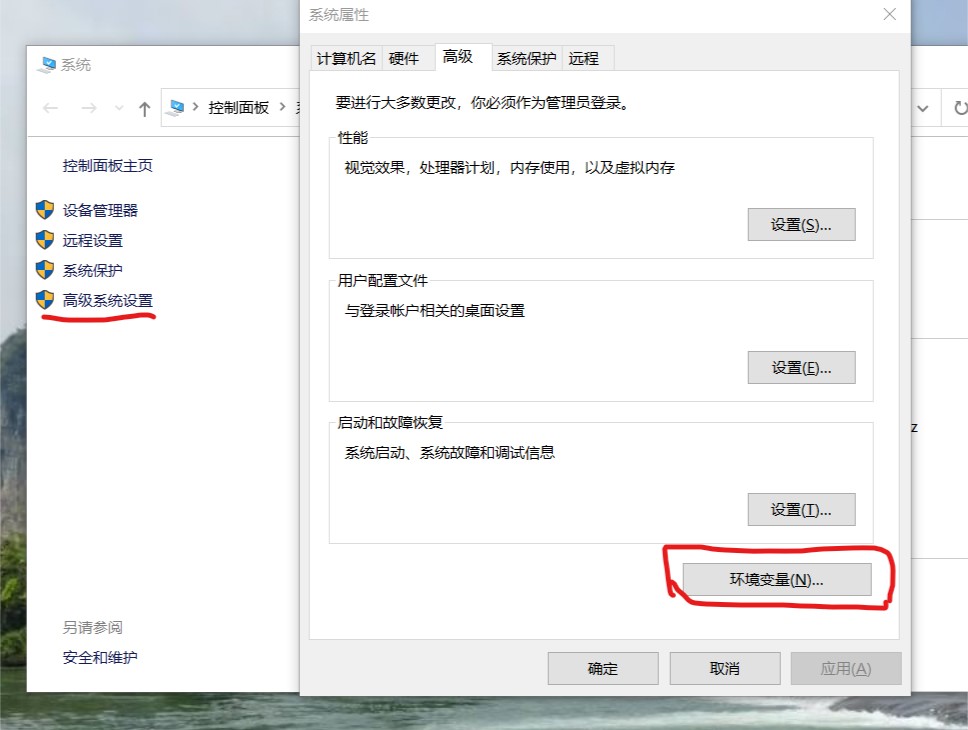Open 远程设置 link in the sidebar

pyautogui.click(x=93, y=240)
